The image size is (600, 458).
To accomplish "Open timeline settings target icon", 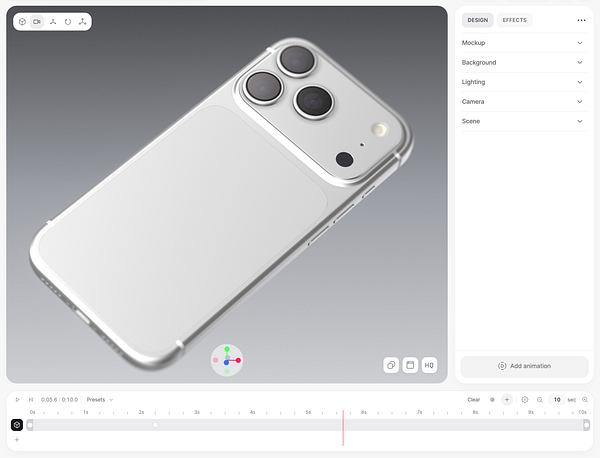I will [x=525, y=399].
